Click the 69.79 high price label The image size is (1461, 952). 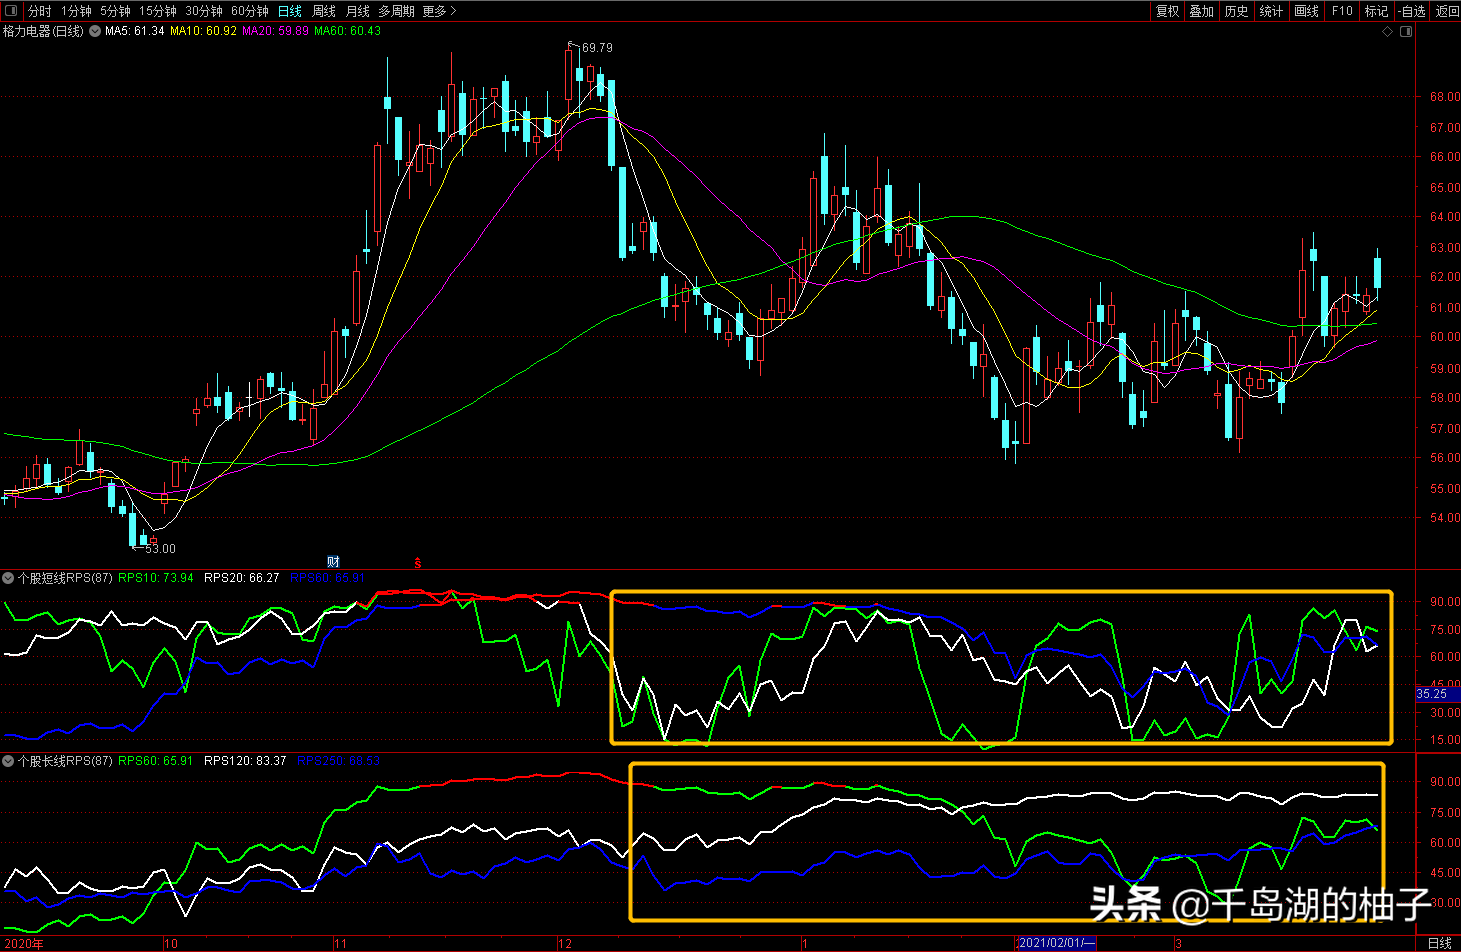(x=597, y=48)
